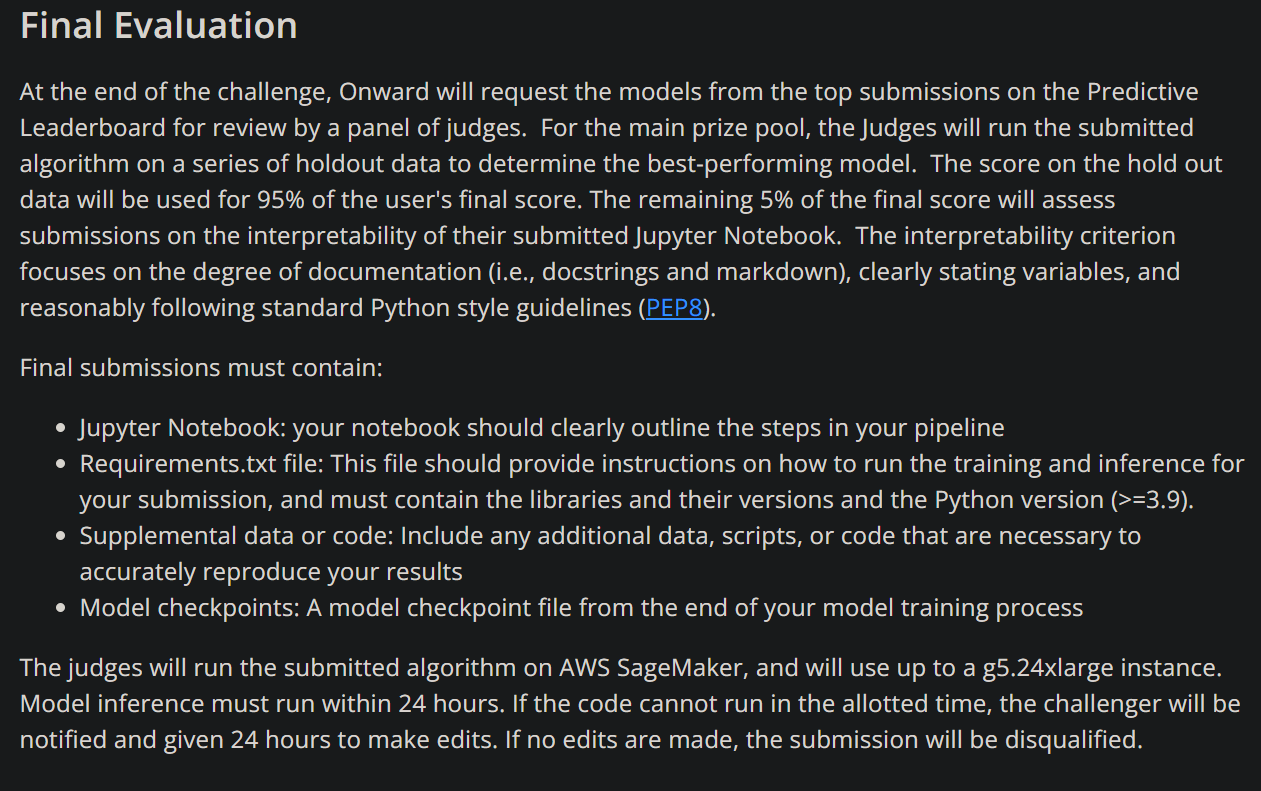Click the bullet dot before Jupyter Notebook
This screenshot has height=791, width=1261.
[x=62, y=429]
